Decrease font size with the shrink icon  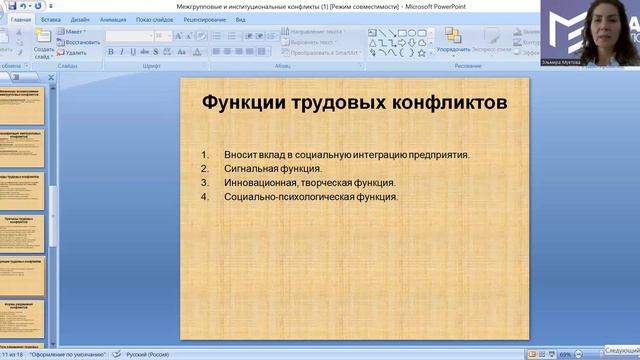(189, 36)
